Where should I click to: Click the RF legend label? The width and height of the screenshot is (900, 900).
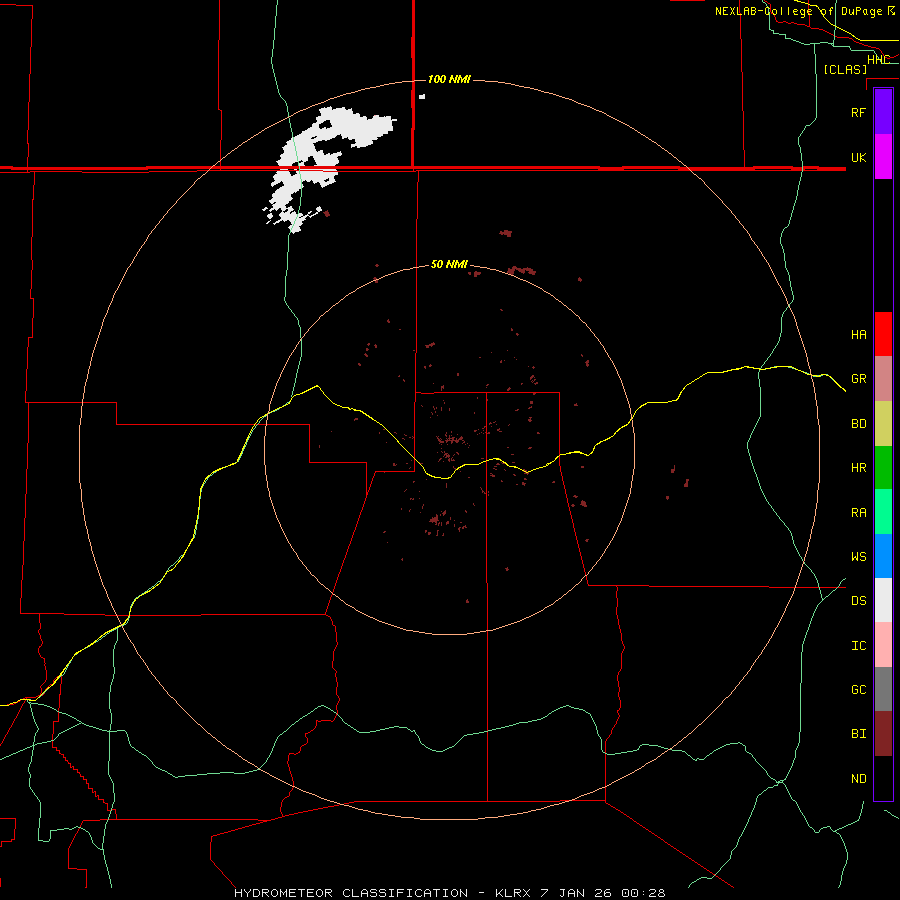(x=858, y=112)
